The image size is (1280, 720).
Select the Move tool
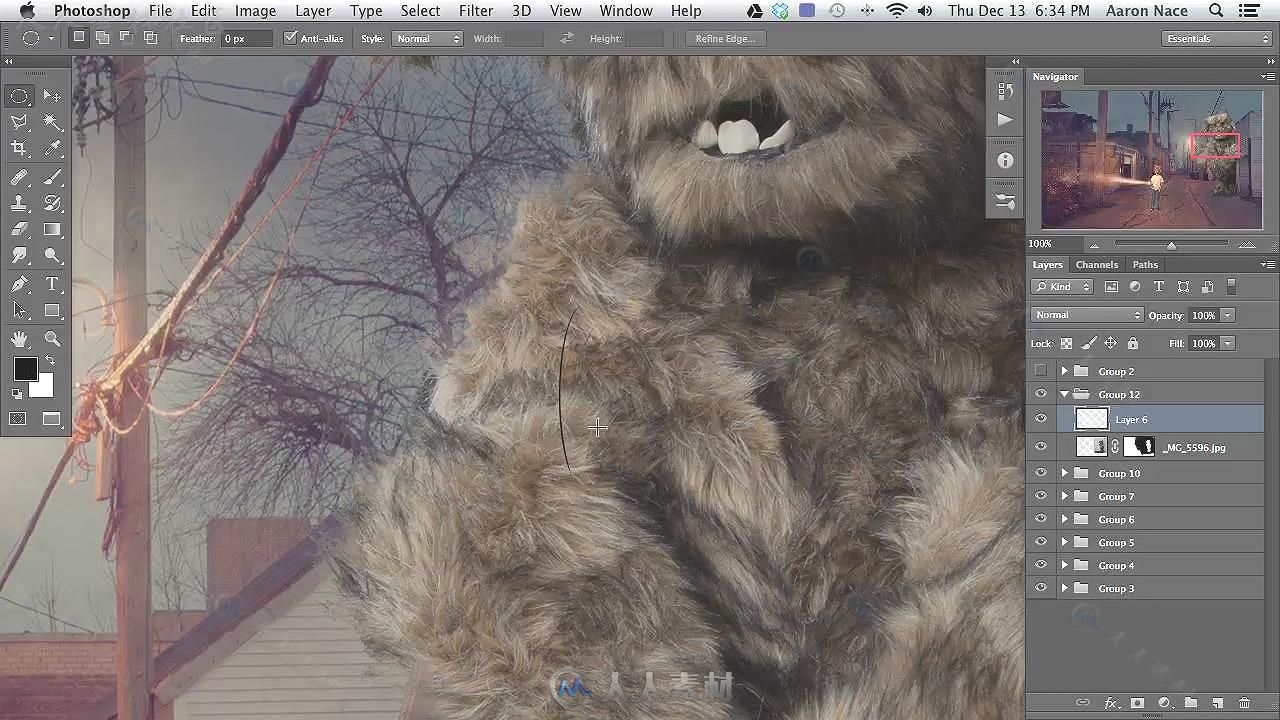pos(52,96)
